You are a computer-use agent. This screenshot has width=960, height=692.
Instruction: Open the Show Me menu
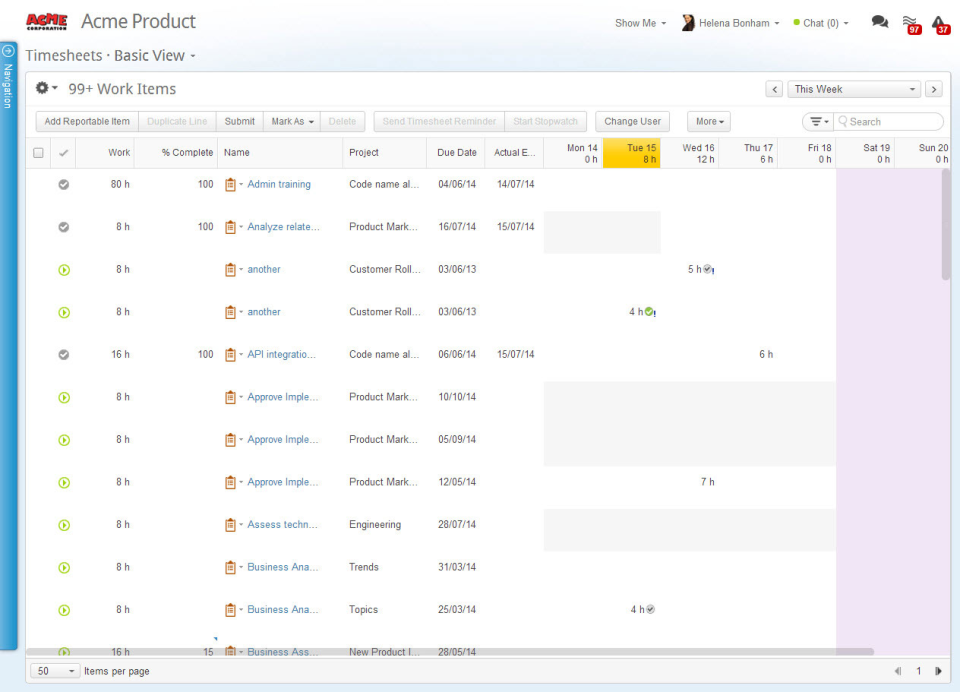(x=640, y=23)
